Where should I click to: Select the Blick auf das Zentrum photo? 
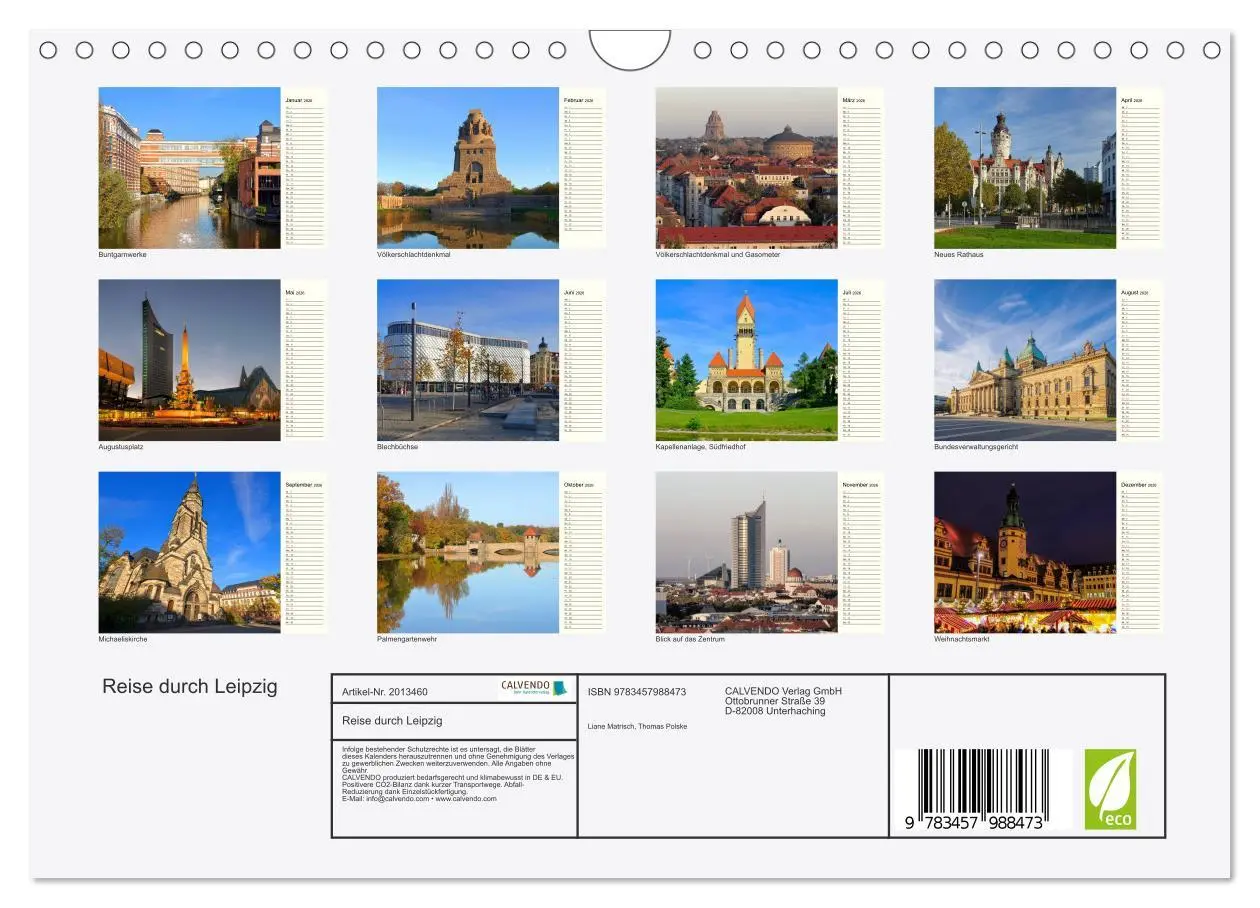pos(746,552)
